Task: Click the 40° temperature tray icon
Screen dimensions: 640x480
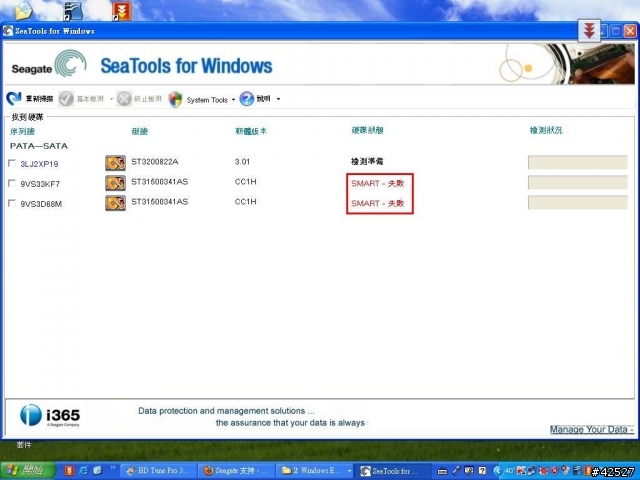Action: point(510,471)
